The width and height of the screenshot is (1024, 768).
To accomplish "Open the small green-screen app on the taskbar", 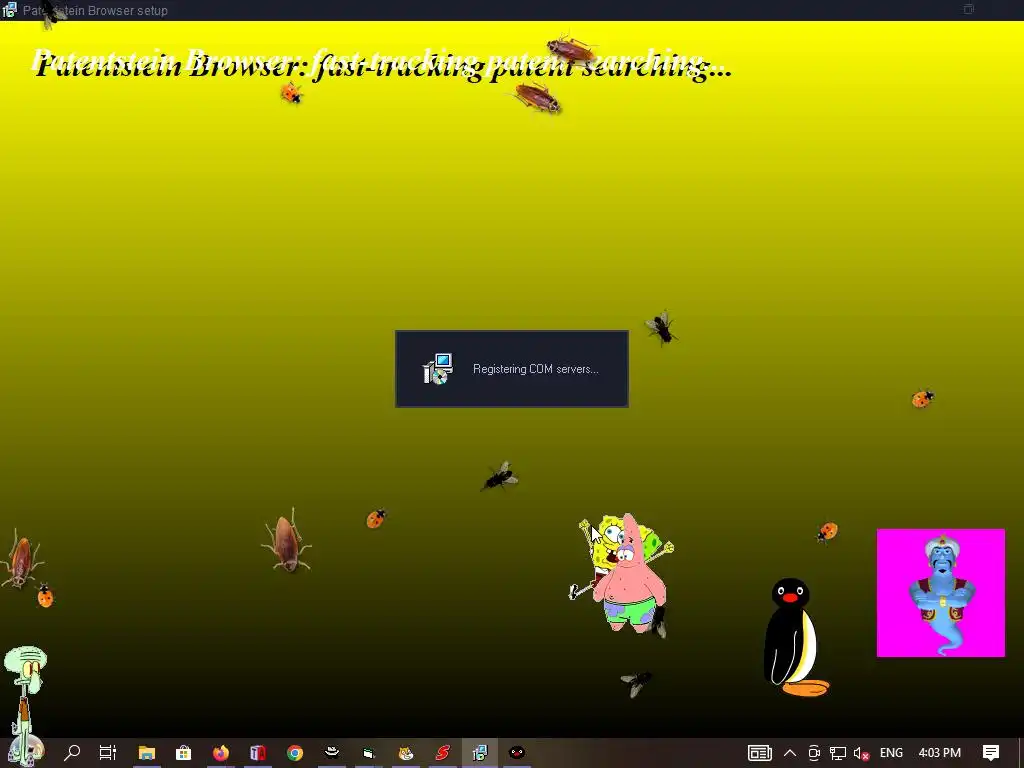I will coord(369,753).
